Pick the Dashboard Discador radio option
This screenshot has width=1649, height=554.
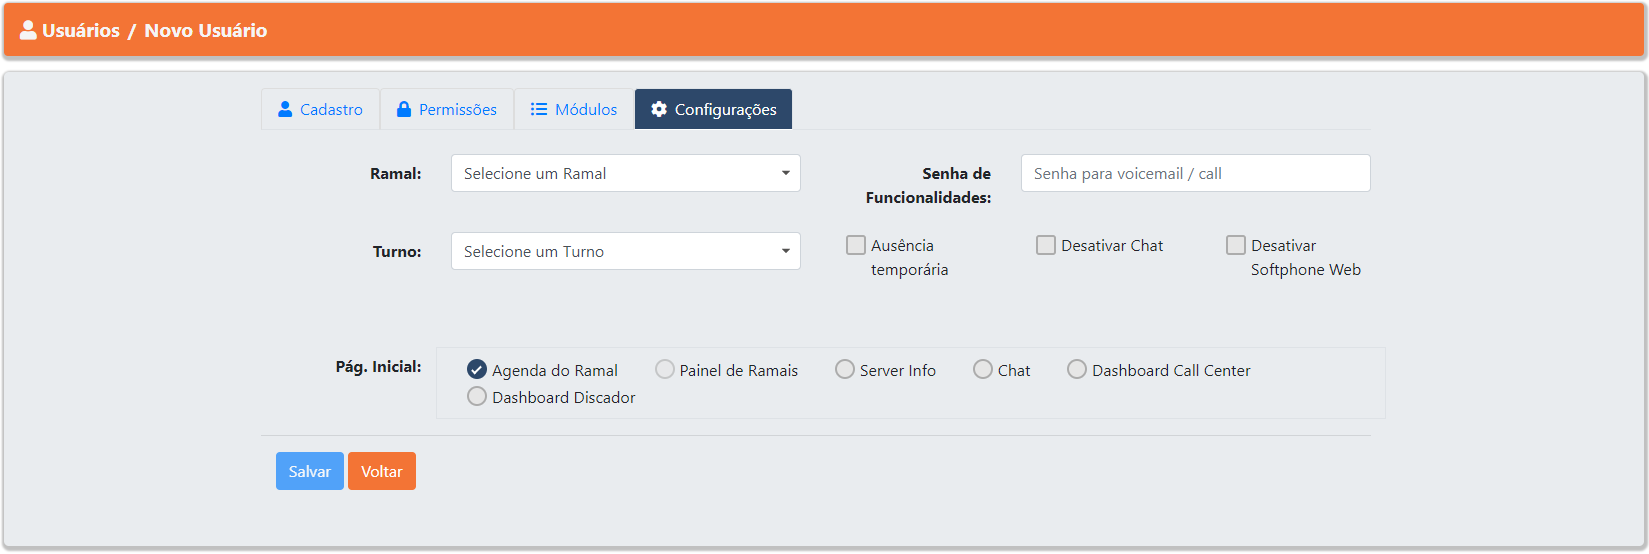click(477, 397)
